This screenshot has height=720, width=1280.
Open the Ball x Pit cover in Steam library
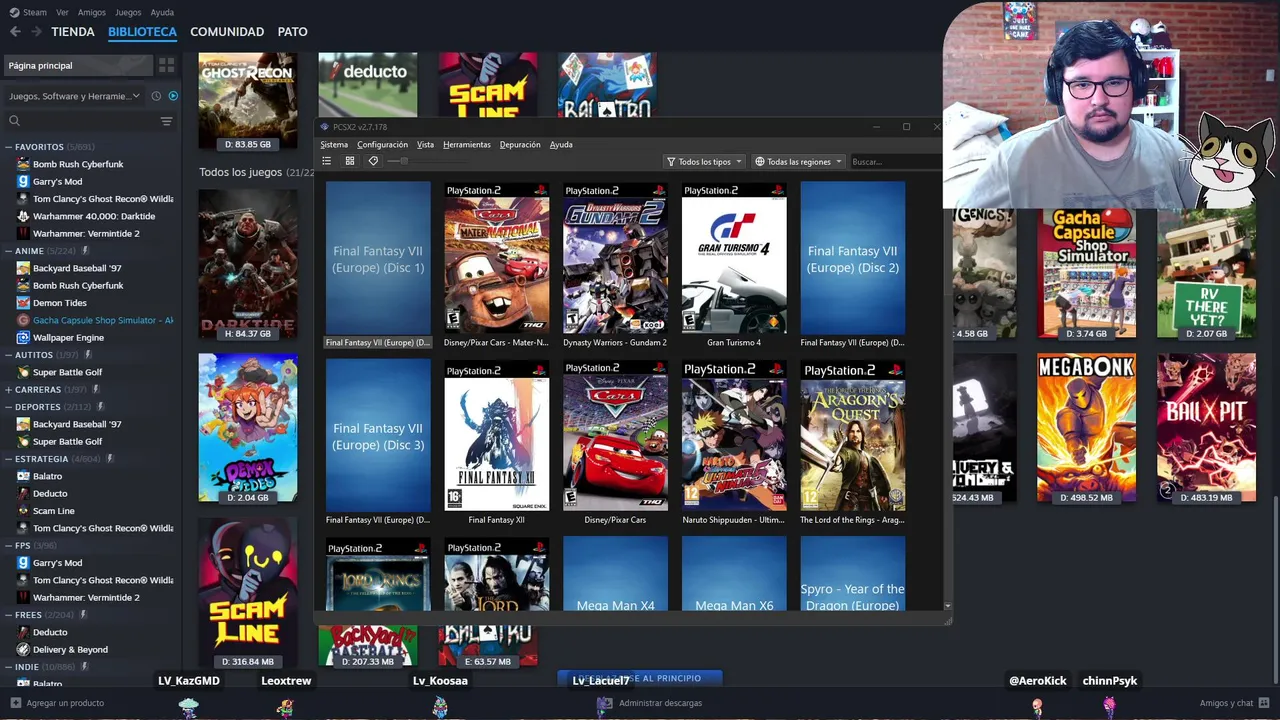(1206, 427)
